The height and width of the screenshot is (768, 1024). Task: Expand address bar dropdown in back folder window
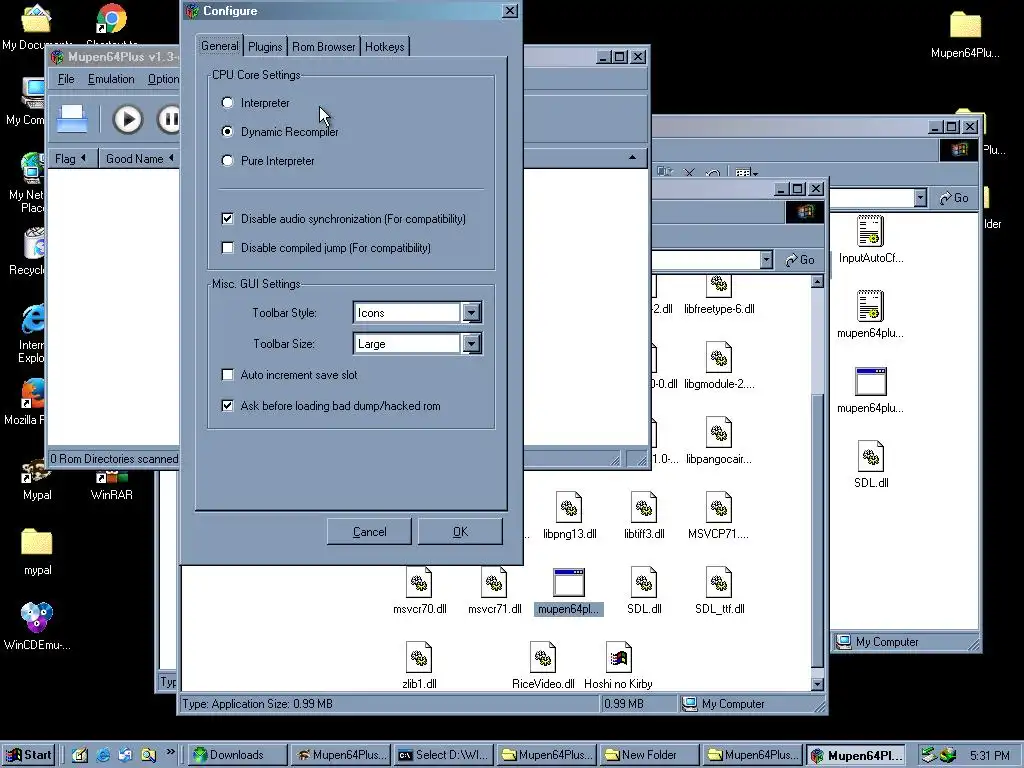(x=920, y=198)
